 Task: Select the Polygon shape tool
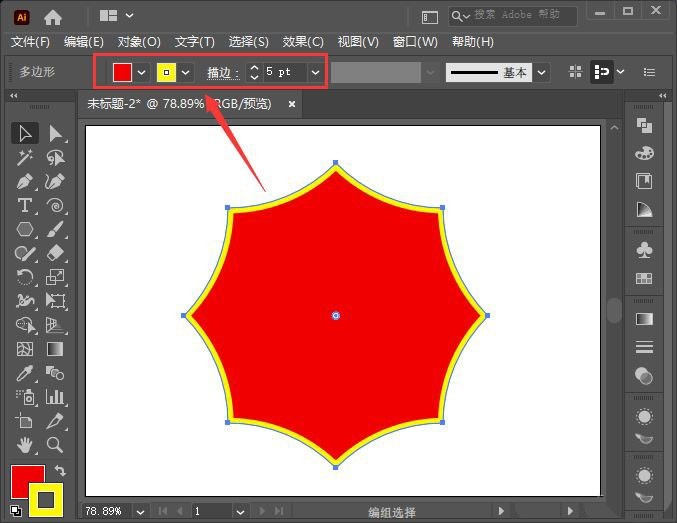click(25, 229)
